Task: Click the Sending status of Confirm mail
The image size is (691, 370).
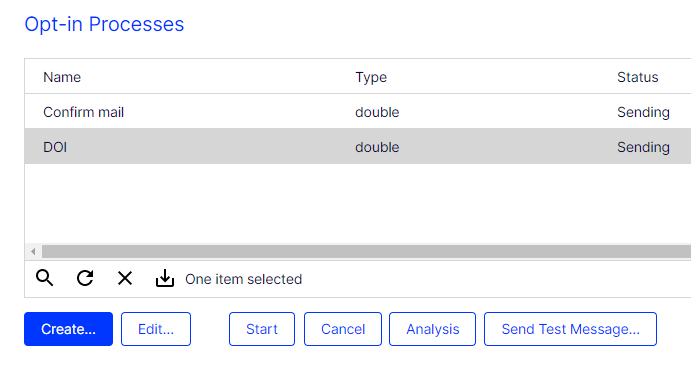Action: [643, 112]
